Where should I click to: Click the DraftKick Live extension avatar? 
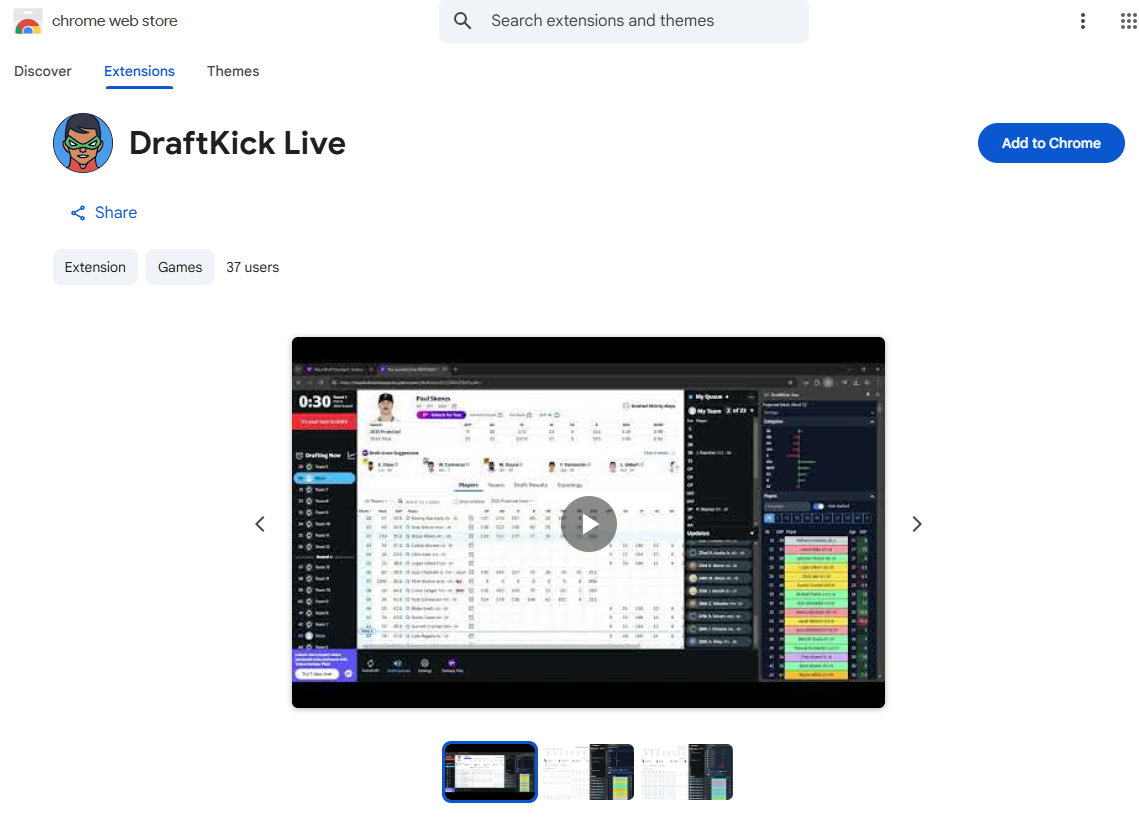pyautogui.click(x=83, y=143)
